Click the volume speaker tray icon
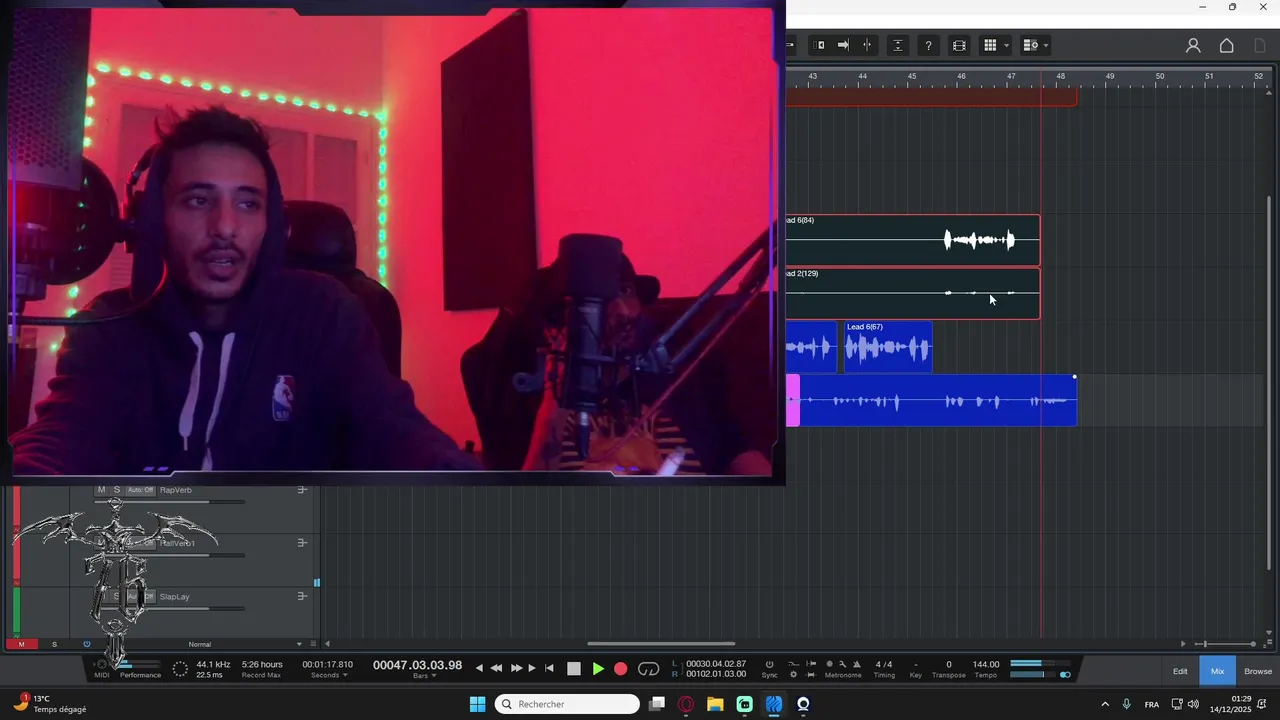The image size is (1280, 720). click(x=1193, y=704)
